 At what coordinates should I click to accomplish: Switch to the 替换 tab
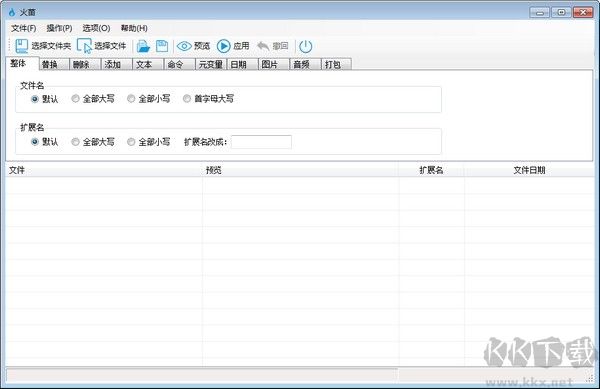coord(54,65)
